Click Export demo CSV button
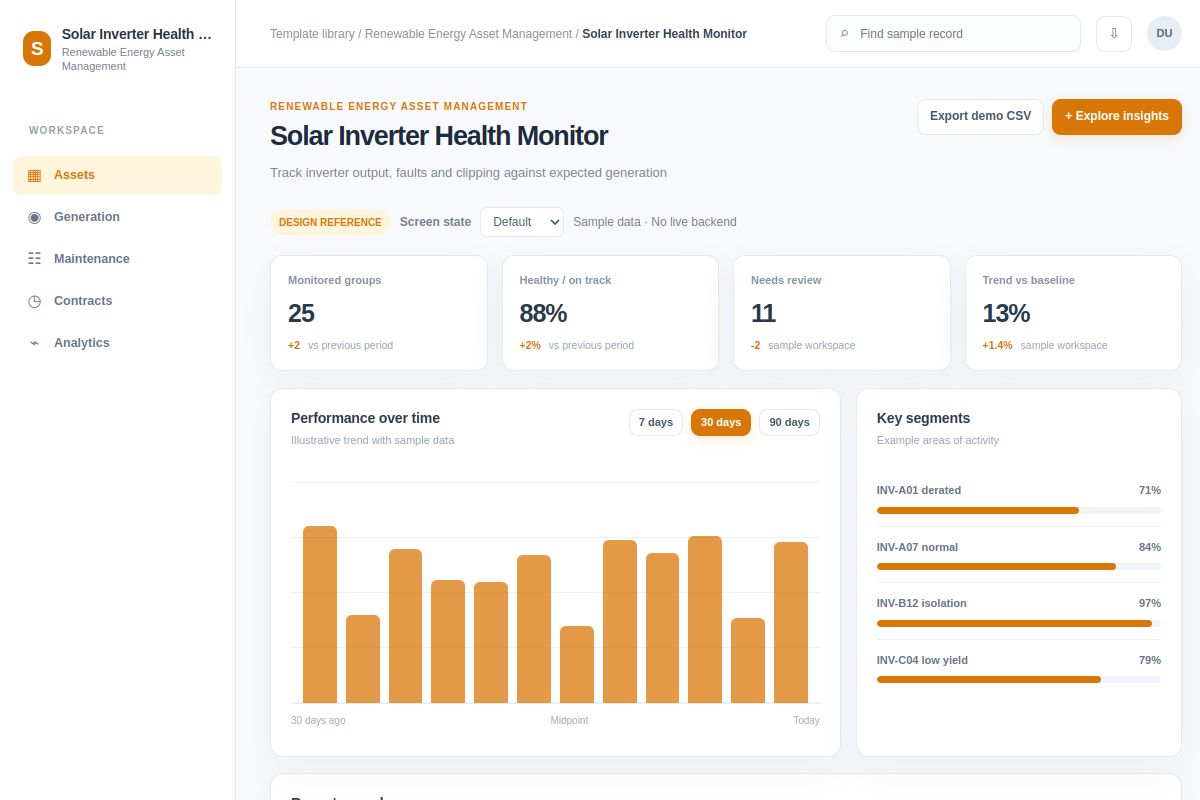 980,116
